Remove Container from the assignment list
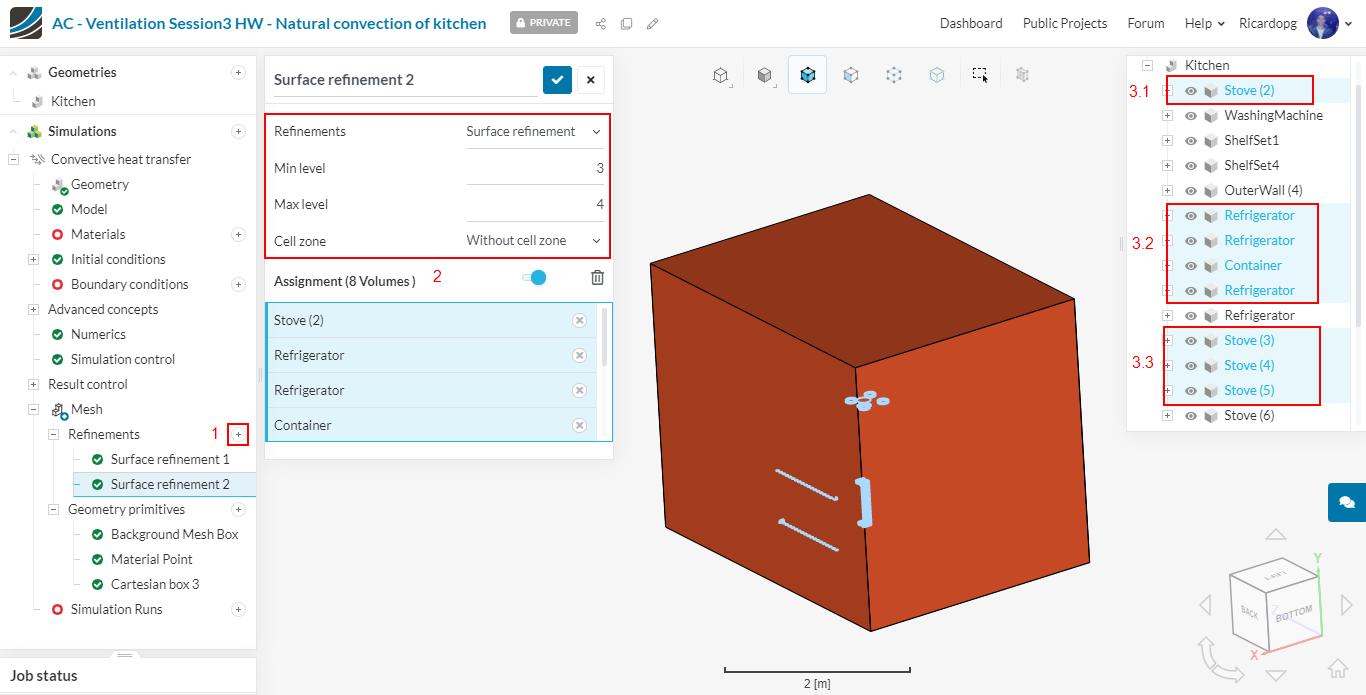This screenshot has height=695, width=1366. point(579,425)
